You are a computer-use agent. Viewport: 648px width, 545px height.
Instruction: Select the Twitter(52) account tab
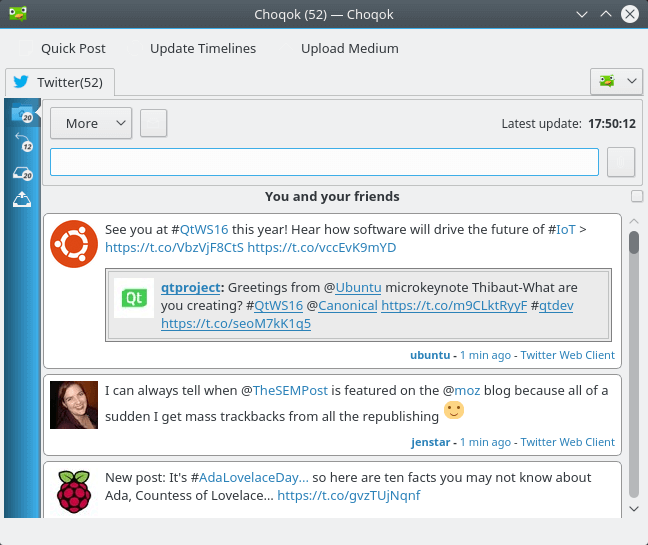[x=61, y=82]
